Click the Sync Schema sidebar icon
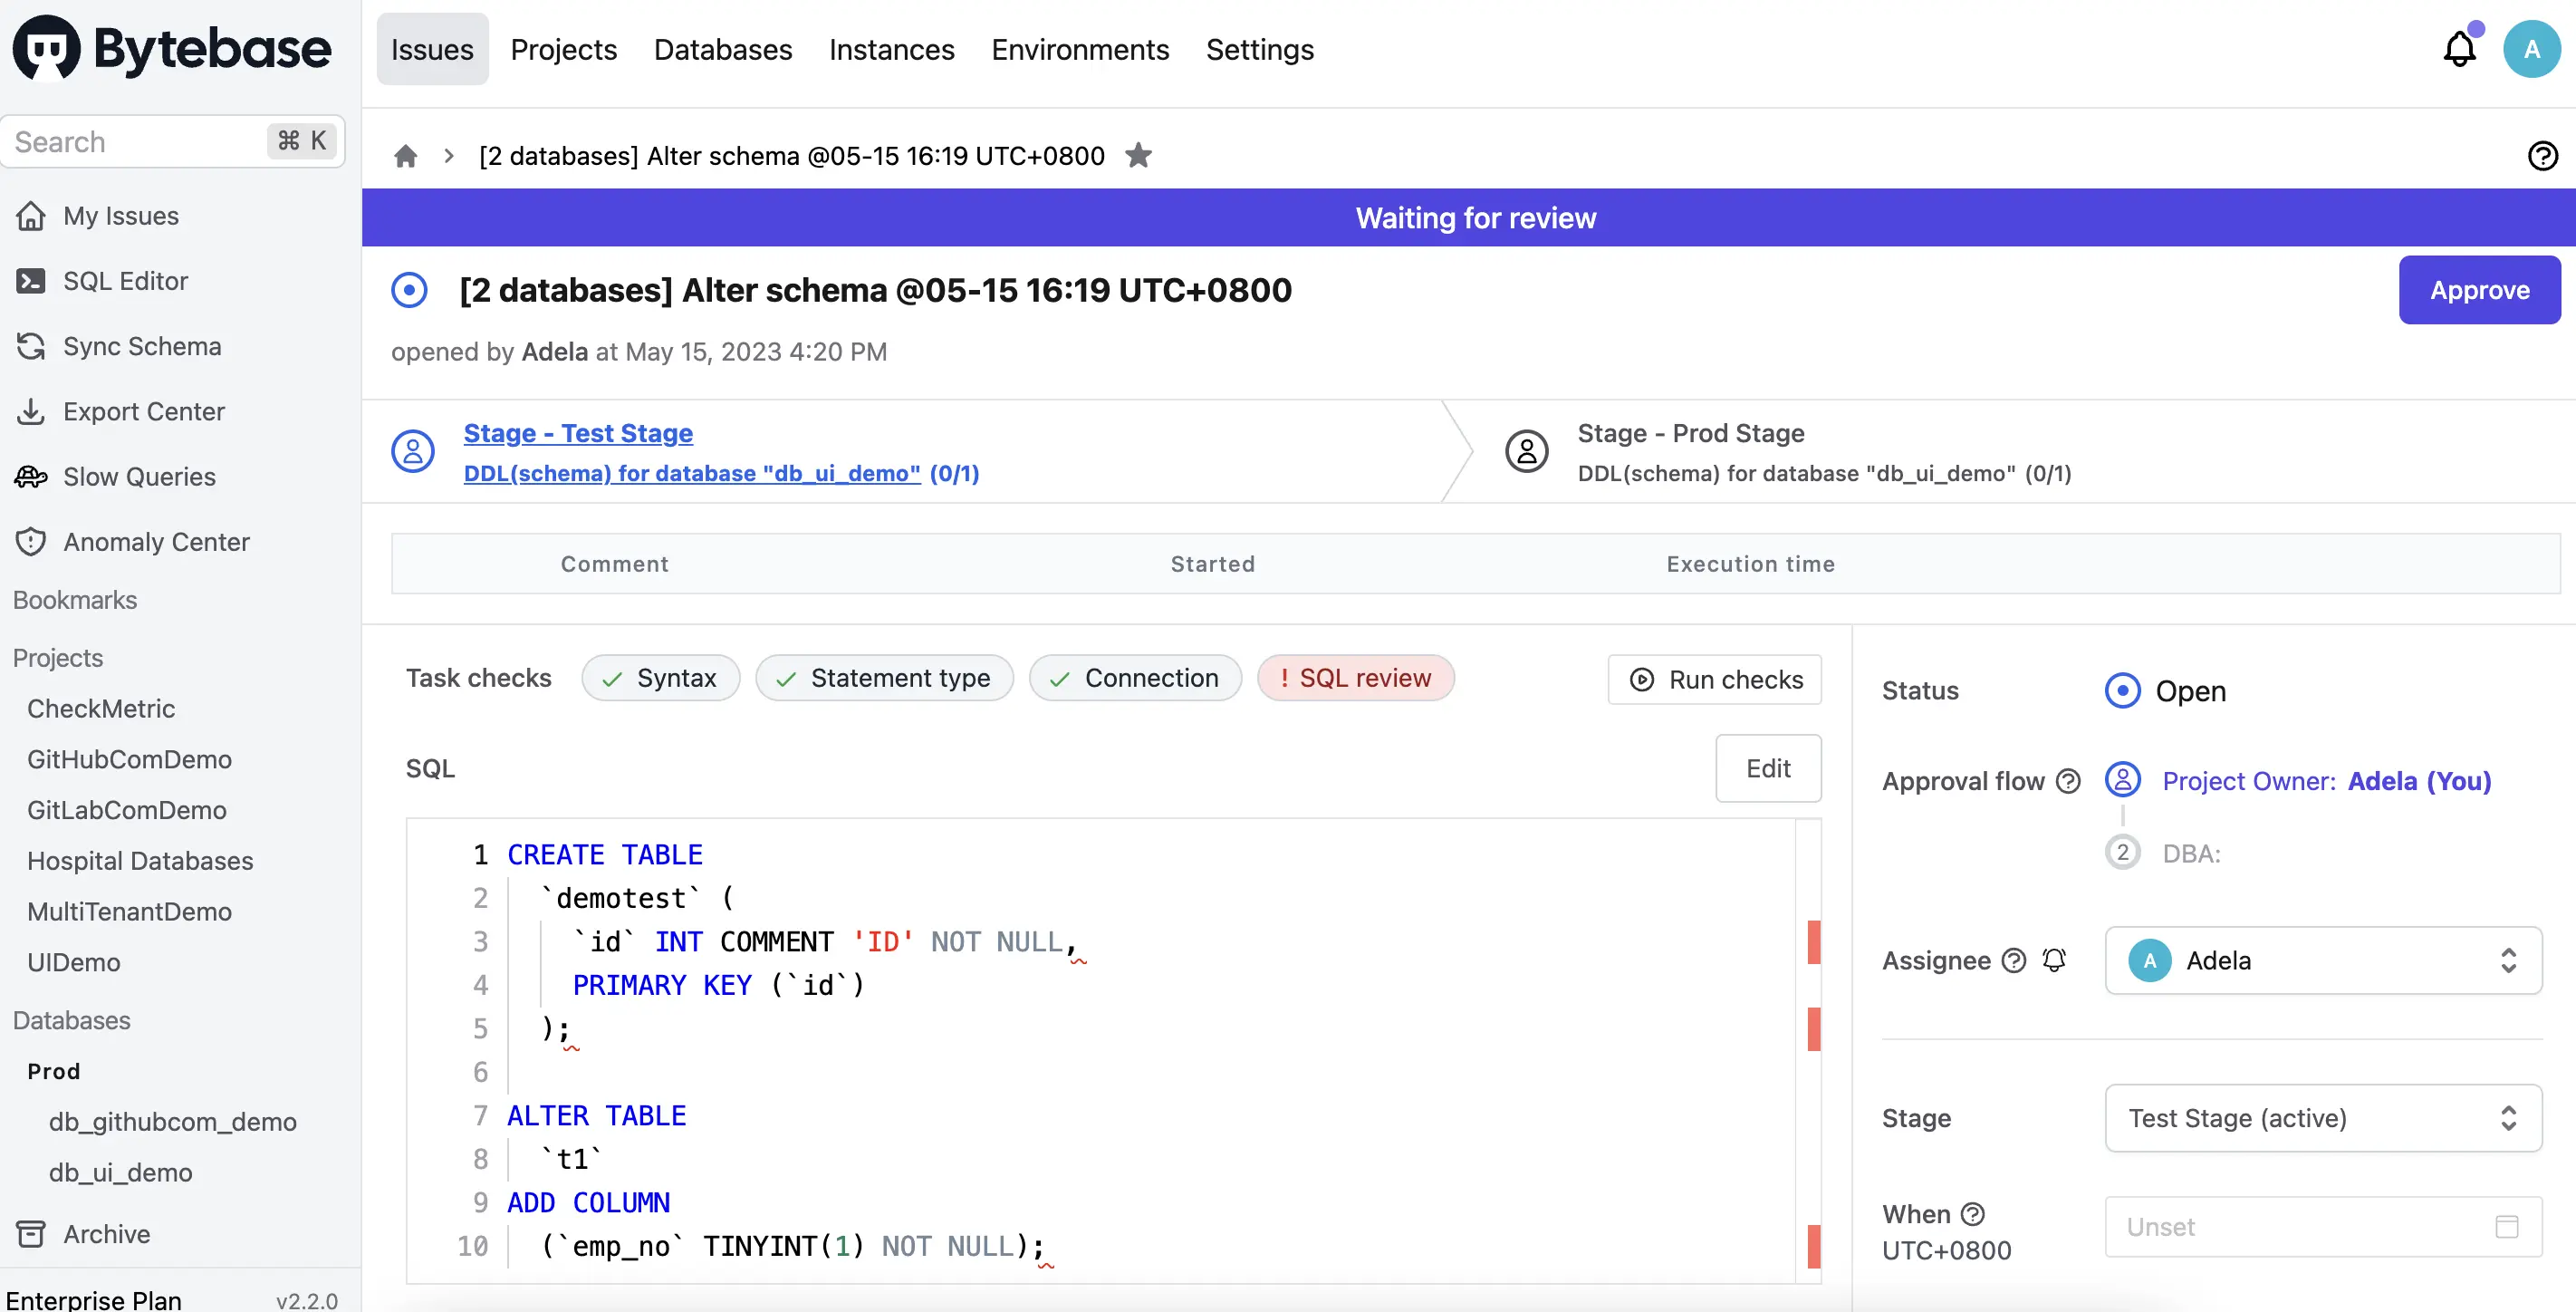Viewport: 2576px width, 1312px height. coord(31,346)
